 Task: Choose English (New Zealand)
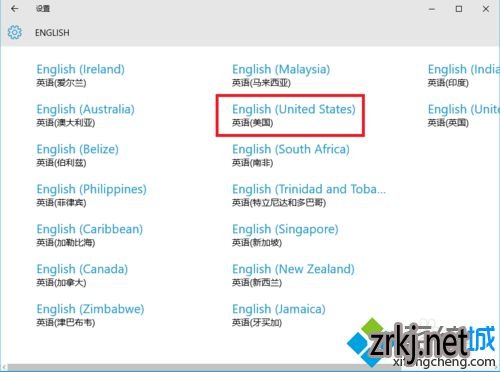pos(293,275)
